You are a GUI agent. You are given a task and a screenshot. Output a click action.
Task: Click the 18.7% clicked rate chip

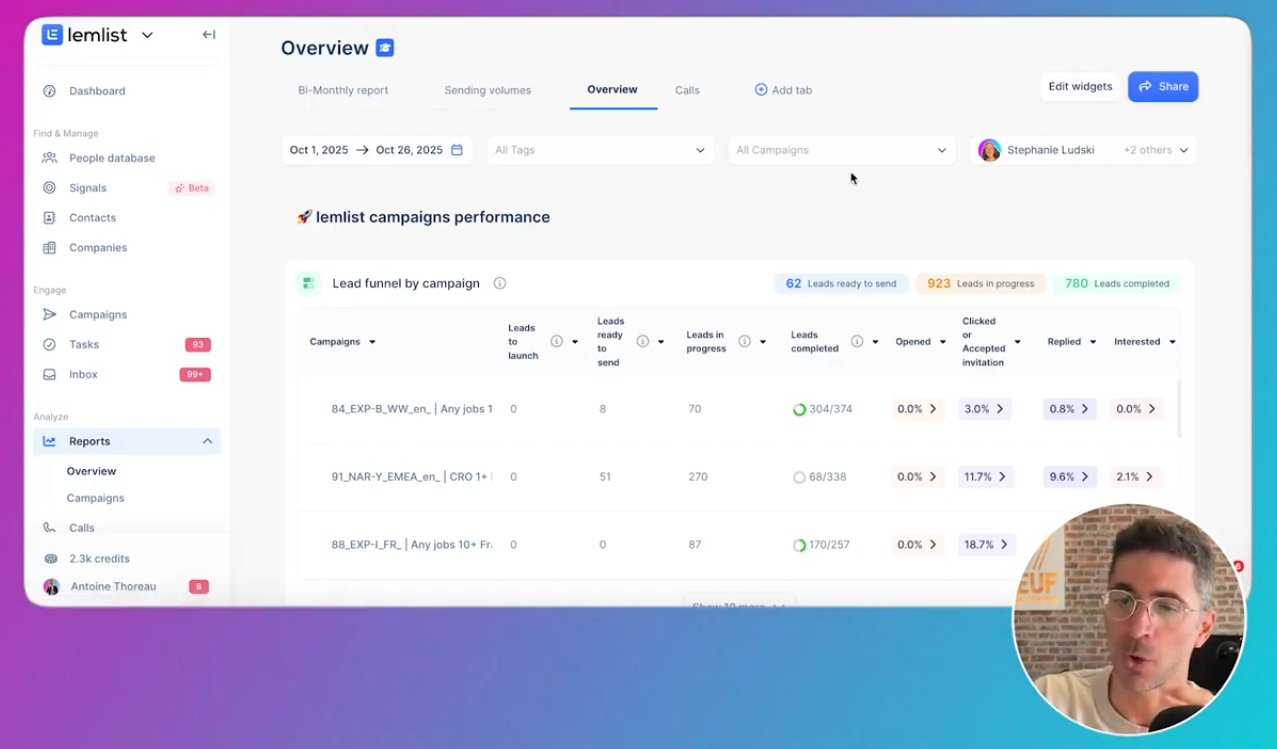pos(986,545)
